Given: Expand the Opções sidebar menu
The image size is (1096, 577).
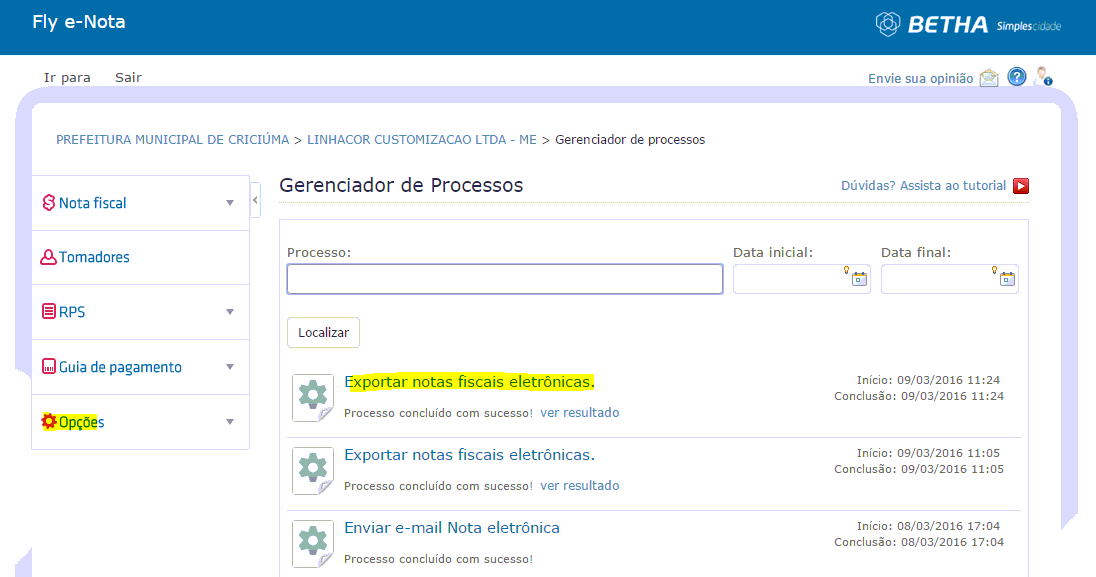Looking at the screenshot, I should click(x=140, y=422).
